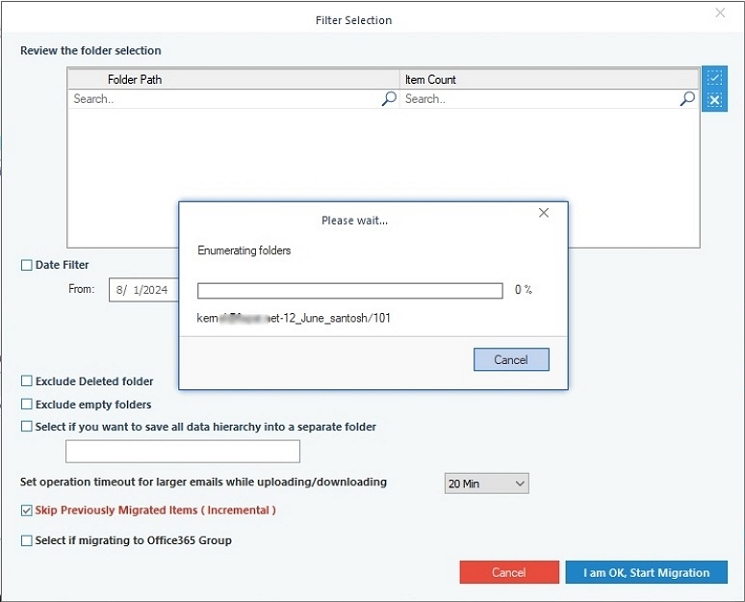Close the Please wait dialog with X
Viewport: 745px width, 602px height.
click(544, 213)
